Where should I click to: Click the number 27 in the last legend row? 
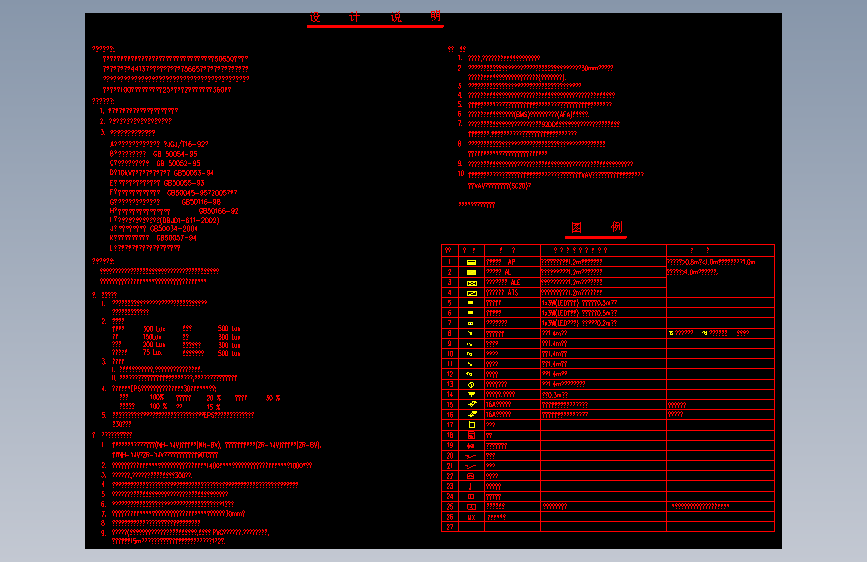pos(450,527)
